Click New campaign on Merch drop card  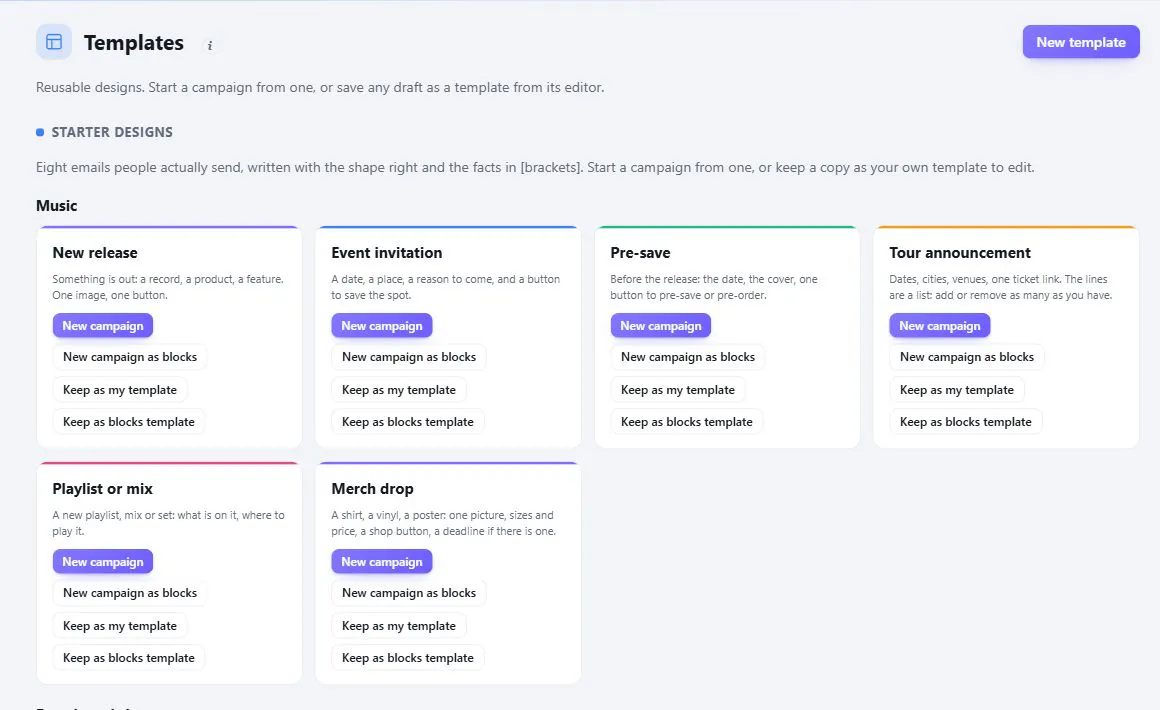[382, 561]
